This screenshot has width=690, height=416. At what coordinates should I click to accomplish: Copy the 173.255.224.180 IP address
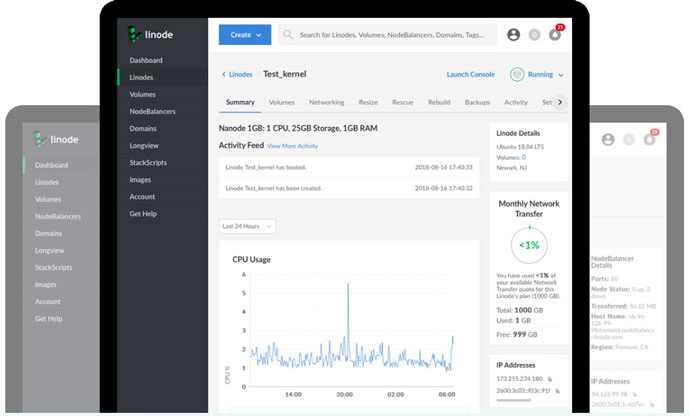pyautogui.click(x=552, y=381)
